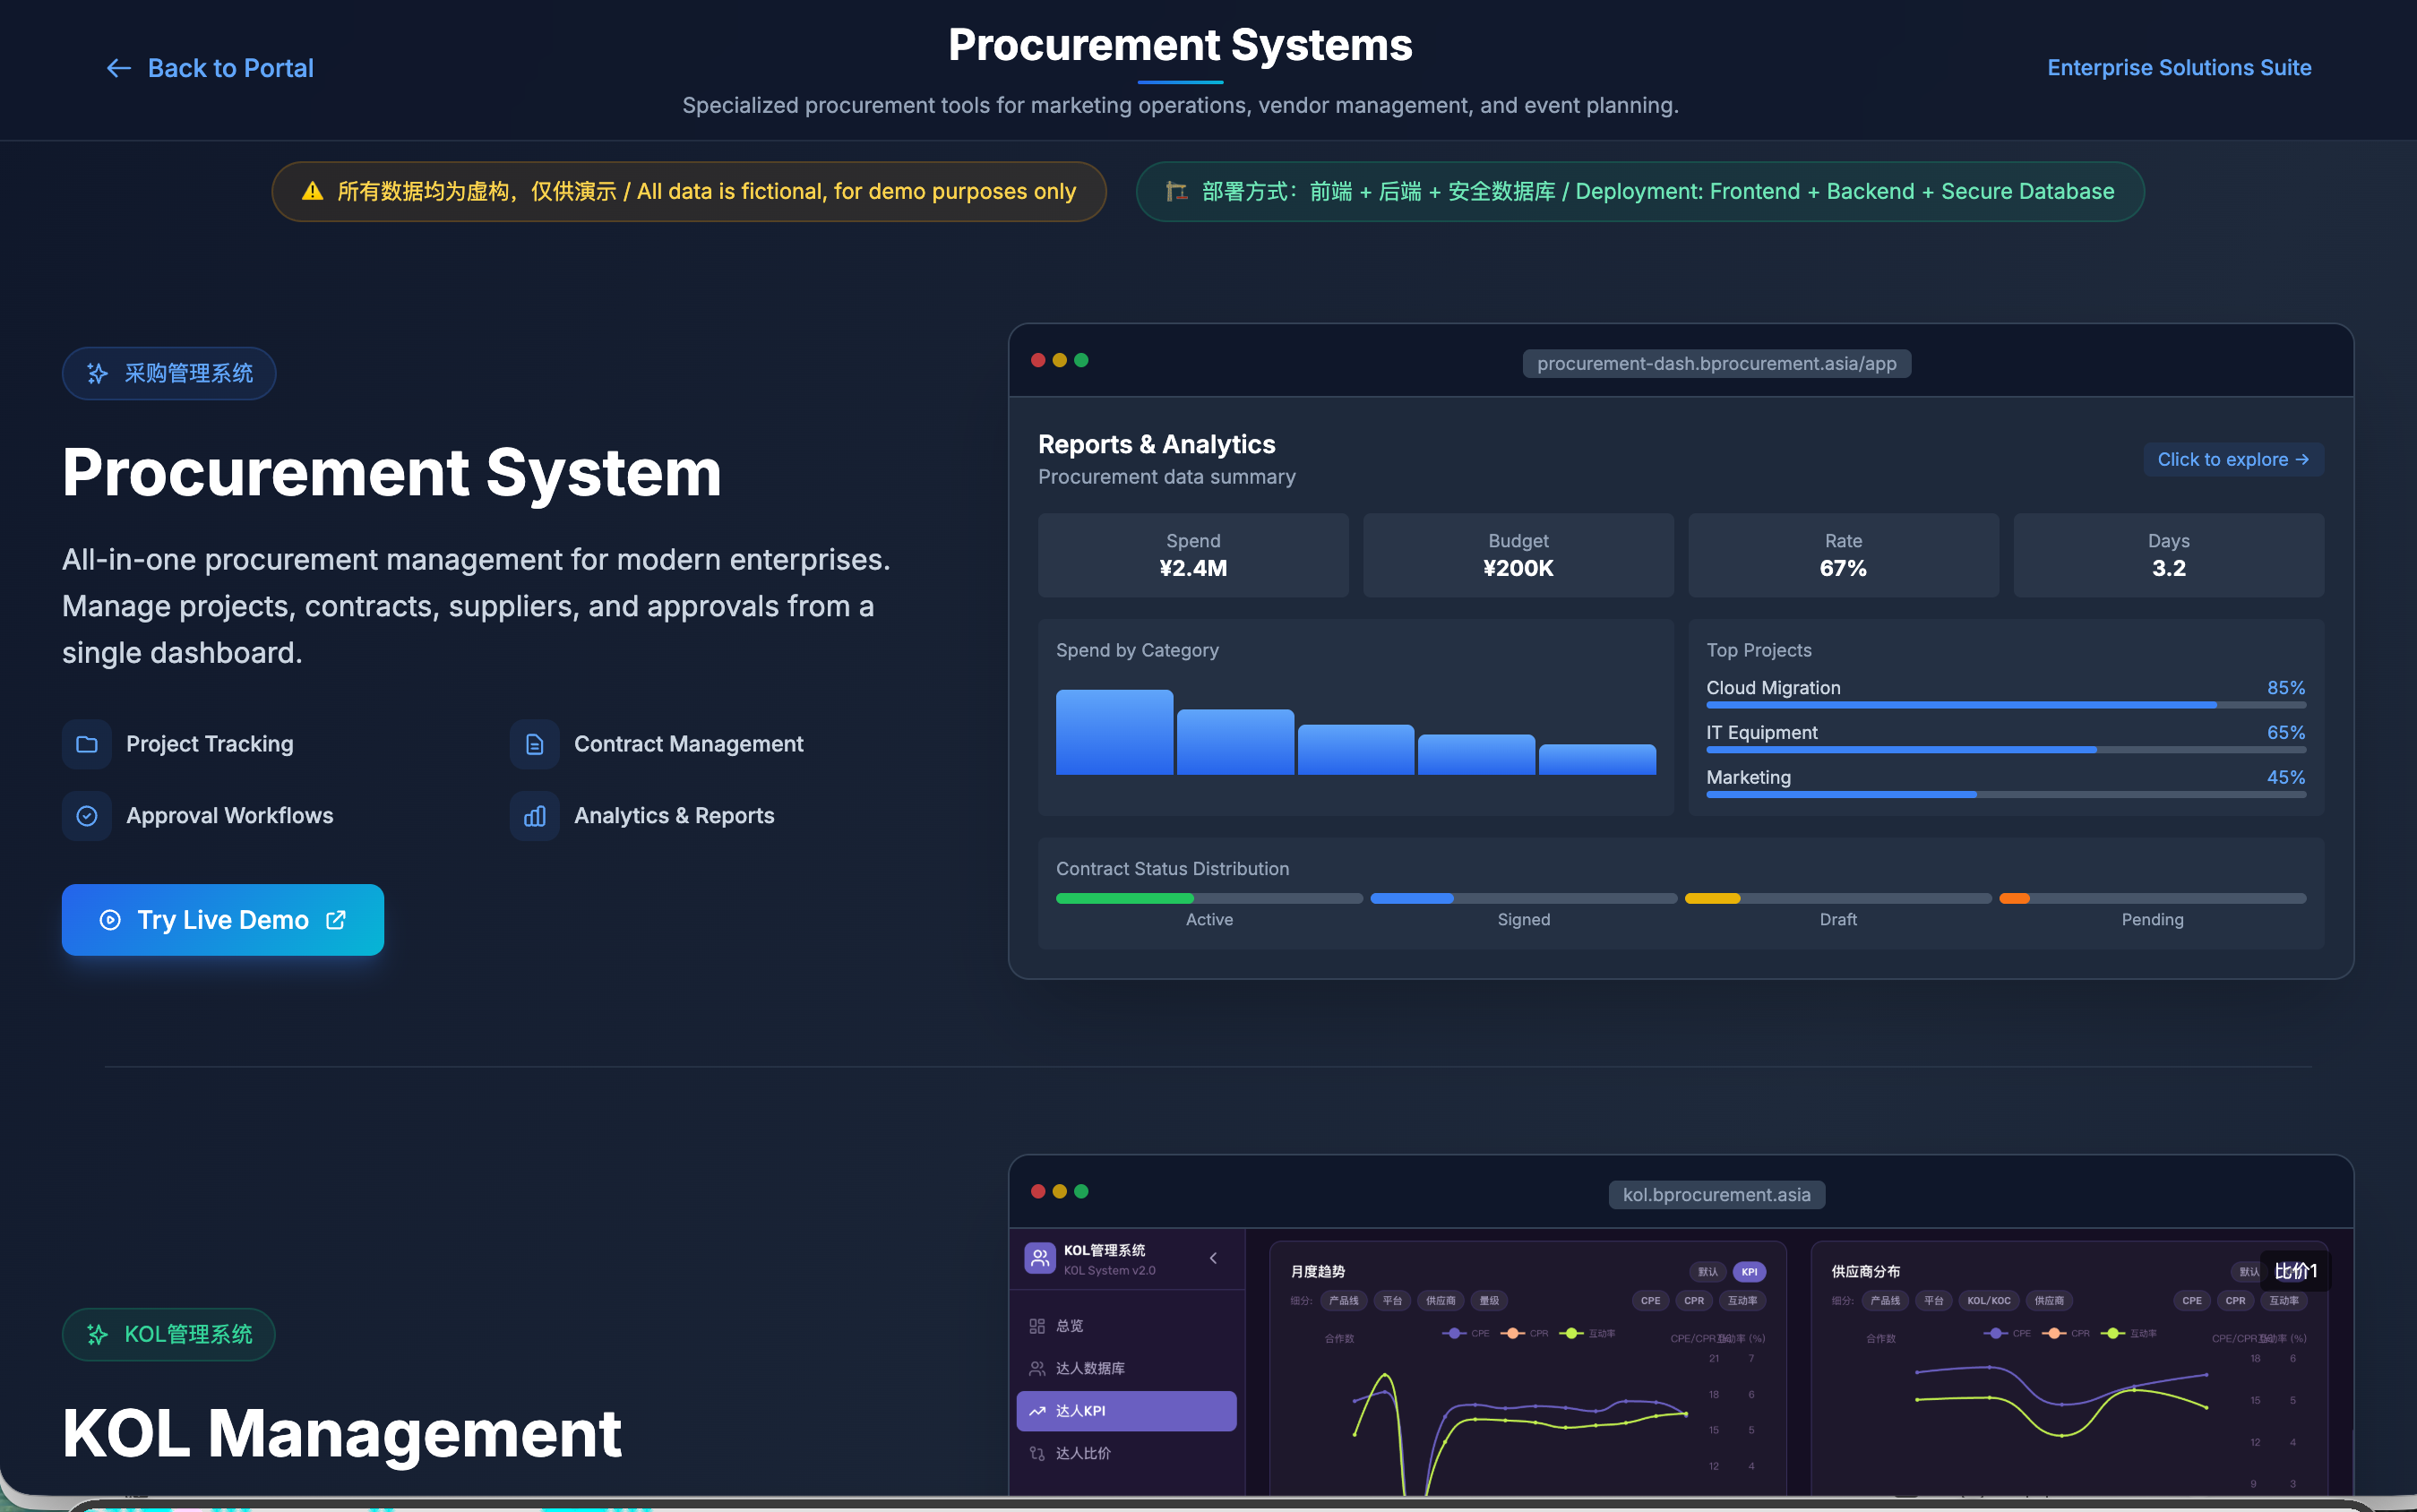Select the 平台 segment in 月度趋势

(x=1392, y=1301)
